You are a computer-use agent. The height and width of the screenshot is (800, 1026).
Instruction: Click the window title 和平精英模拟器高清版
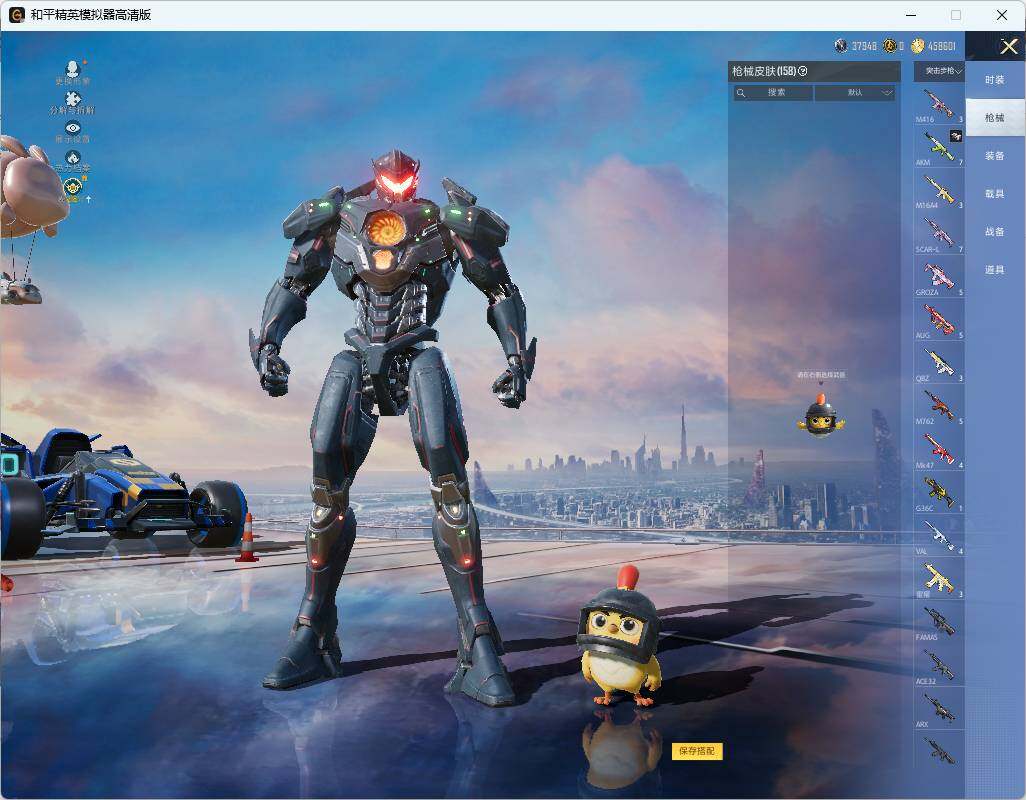point(91,14)
